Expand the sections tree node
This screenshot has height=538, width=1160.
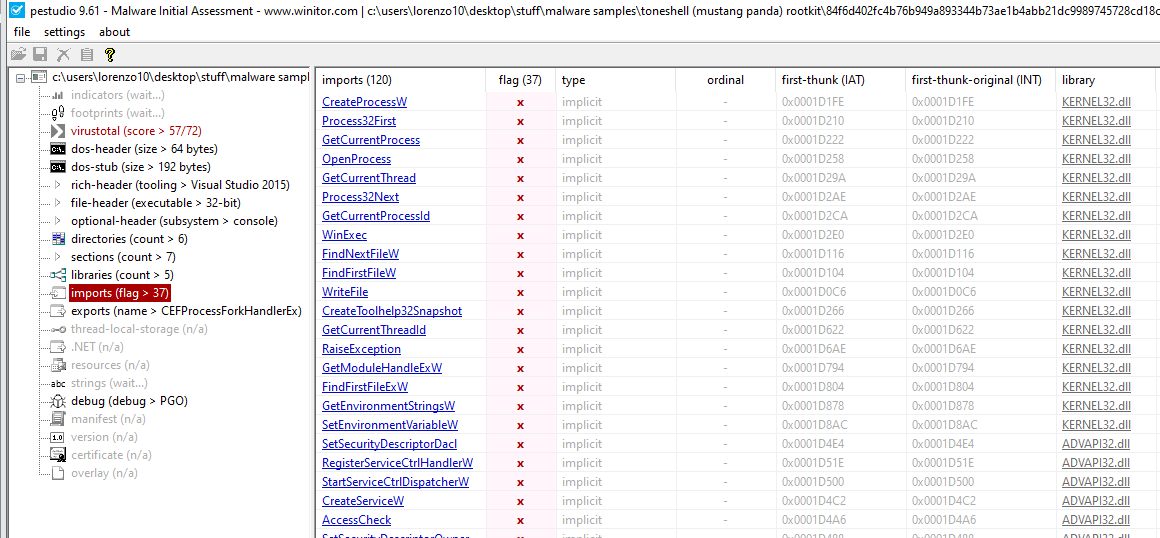point(58,257)
